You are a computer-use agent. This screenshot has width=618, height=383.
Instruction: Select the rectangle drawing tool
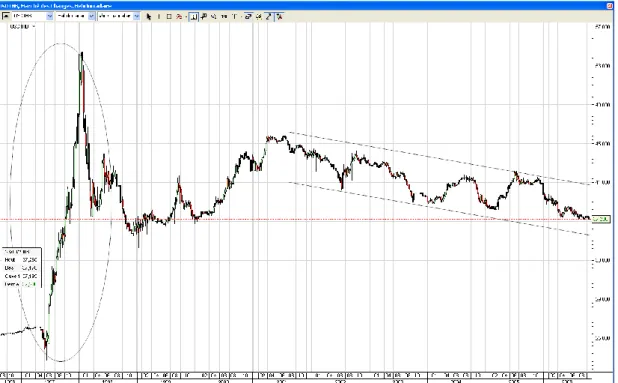tap(169, 17)
